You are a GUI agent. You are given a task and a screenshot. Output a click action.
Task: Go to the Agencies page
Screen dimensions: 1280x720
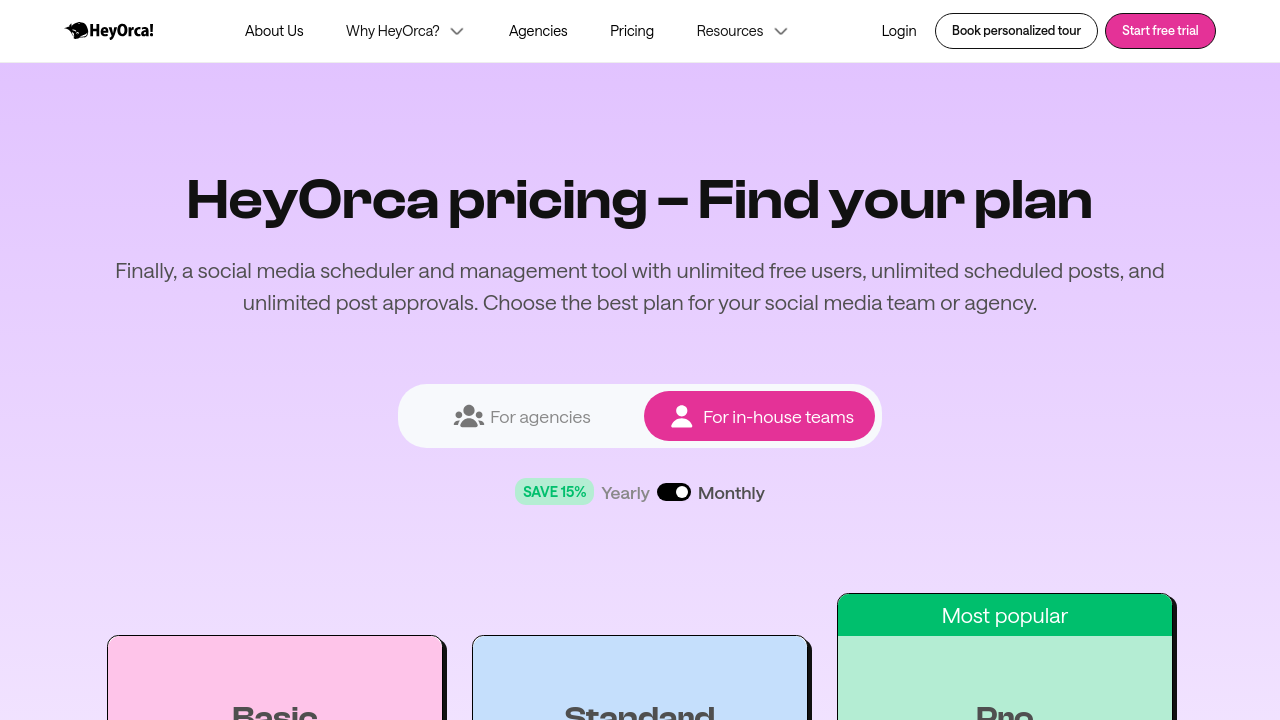coord(538,31)
